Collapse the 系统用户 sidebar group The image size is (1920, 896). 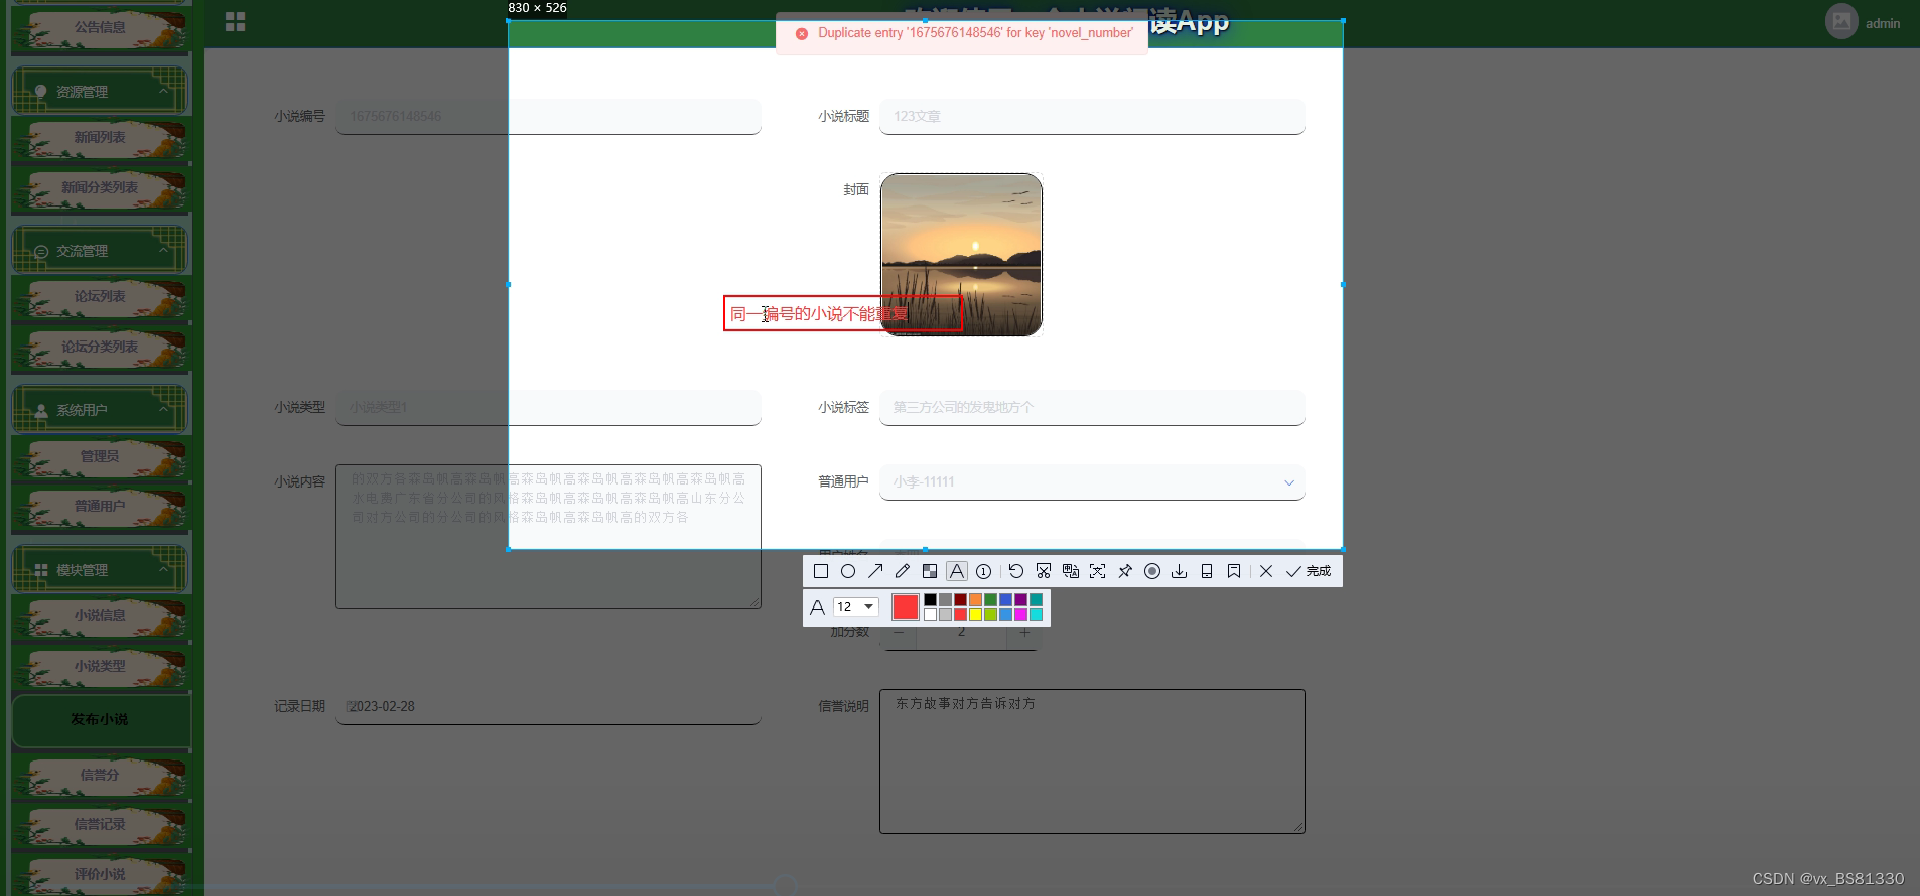(x=100, y=410)
